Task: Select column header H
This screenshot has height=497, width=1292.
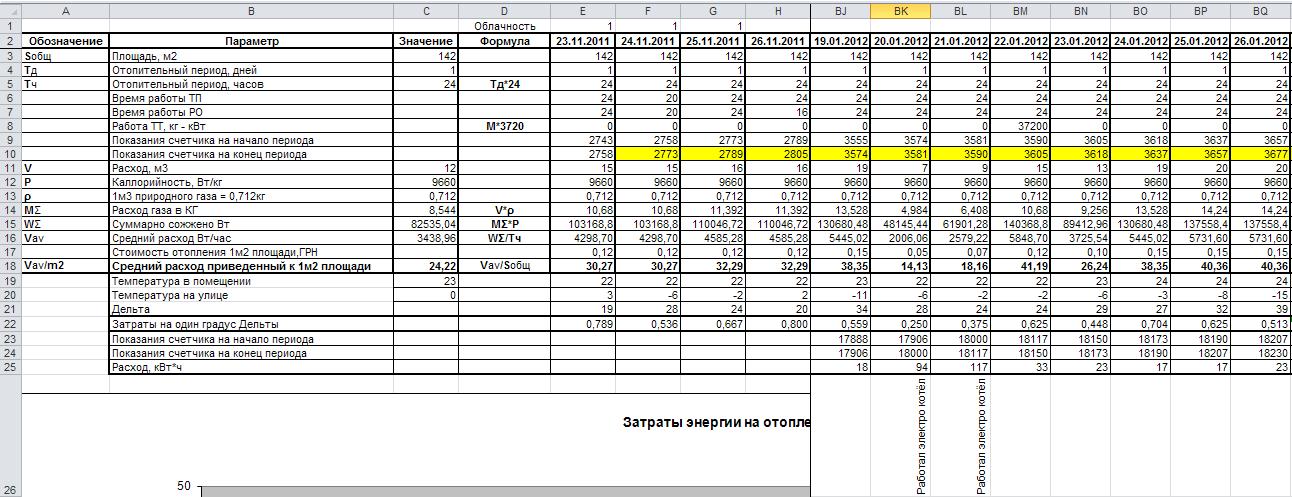Action: click(x=778, y=10)
